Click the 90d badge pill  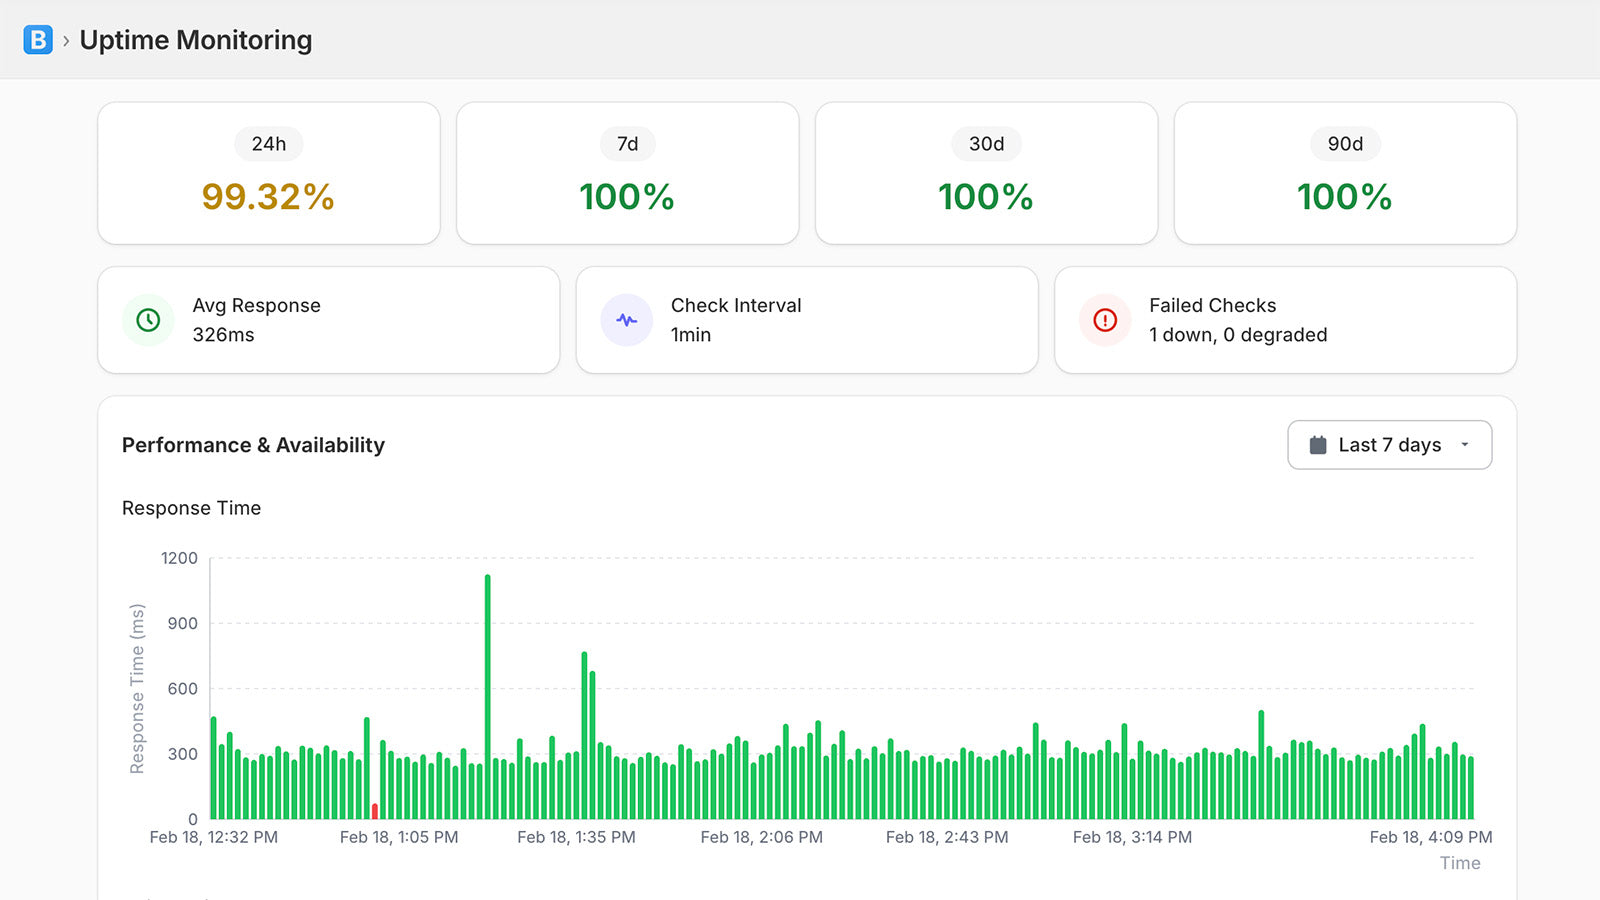tap(1344, 144)
